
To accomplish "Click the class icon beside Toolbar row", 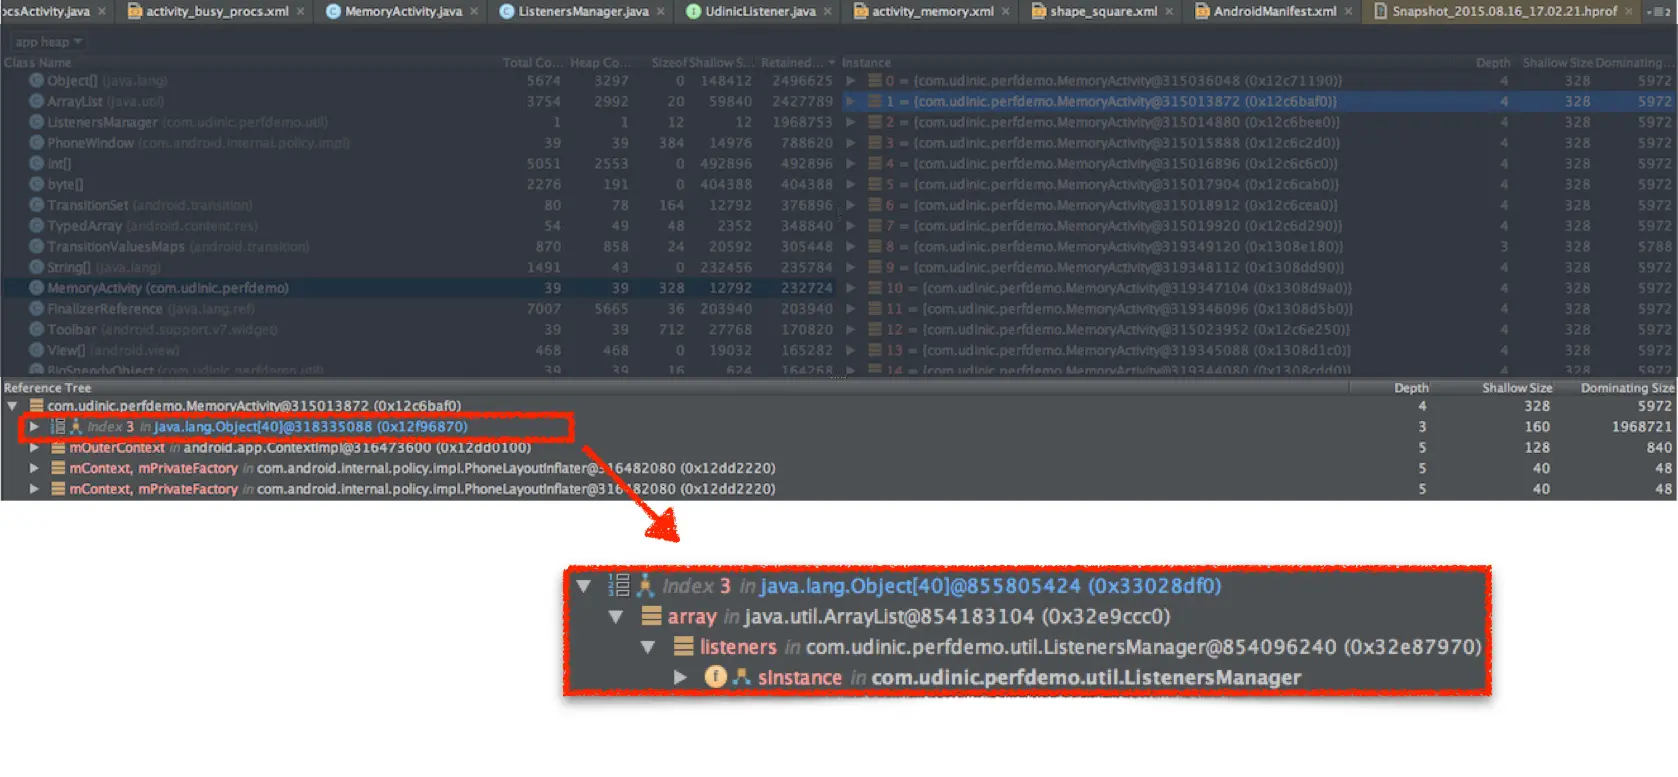I will coord(36,329).
